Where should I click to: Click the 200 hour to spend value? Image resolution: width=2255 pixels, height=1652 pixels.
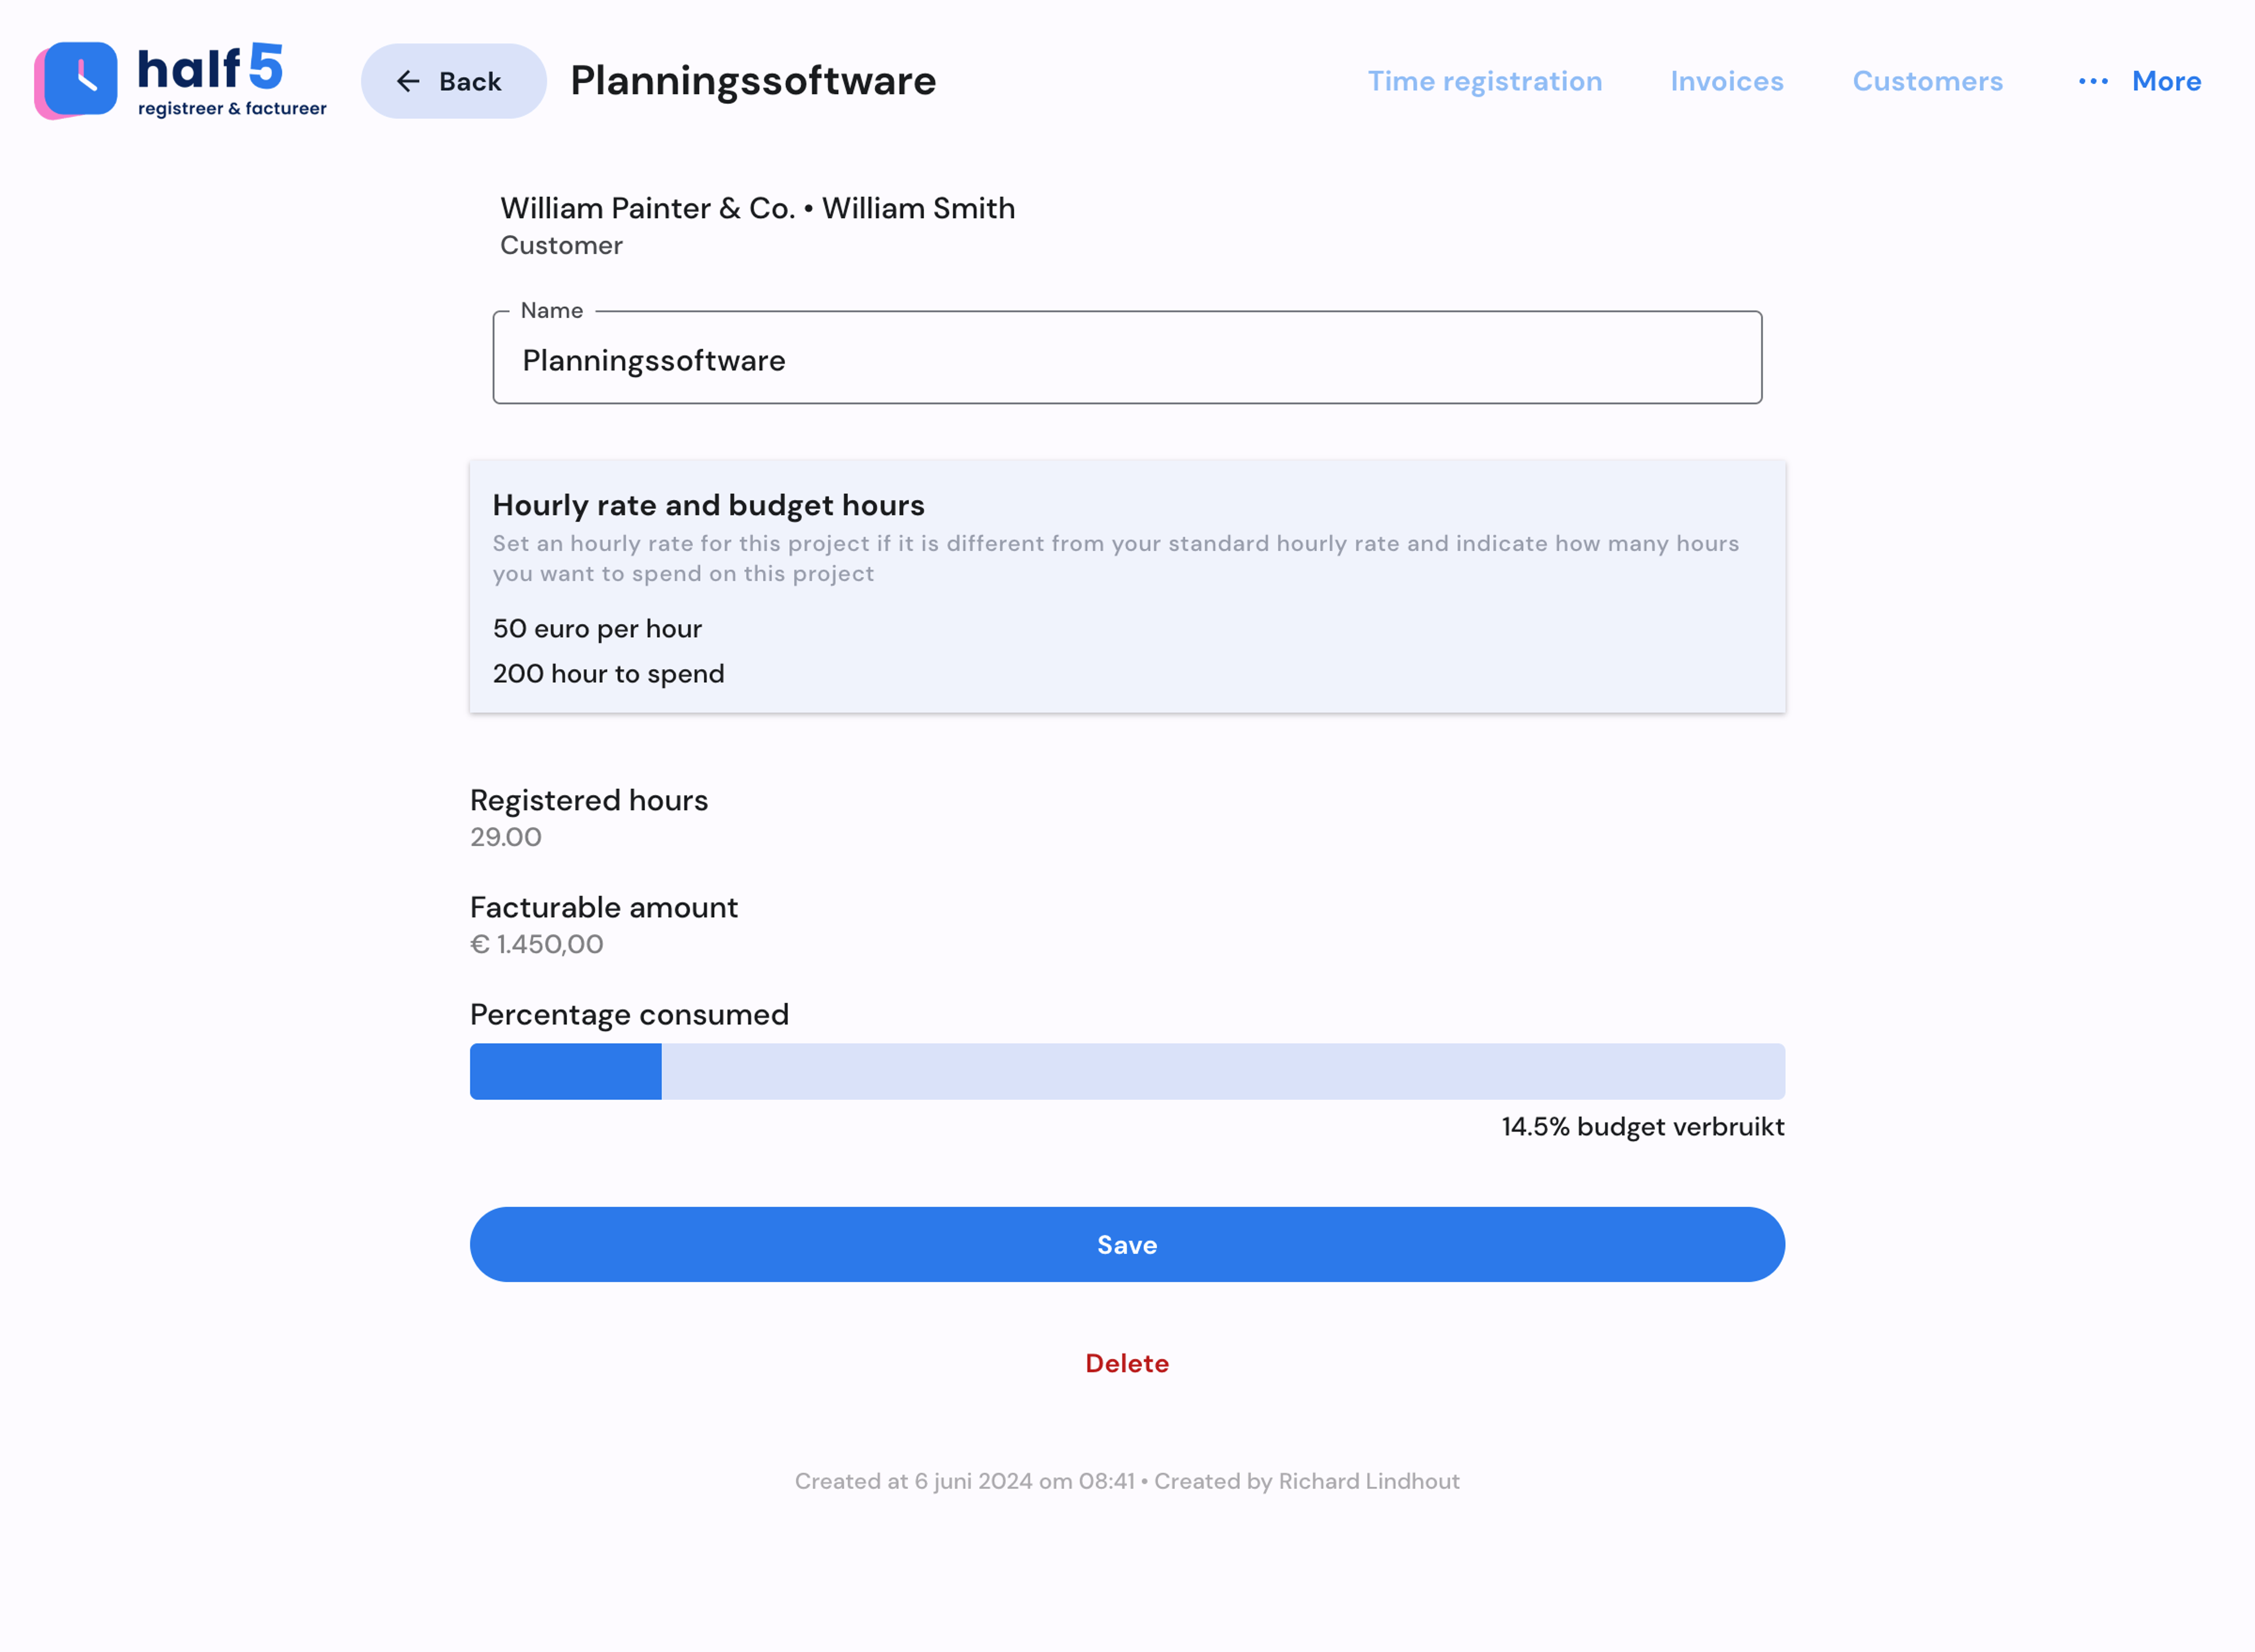tap(608, 673)
